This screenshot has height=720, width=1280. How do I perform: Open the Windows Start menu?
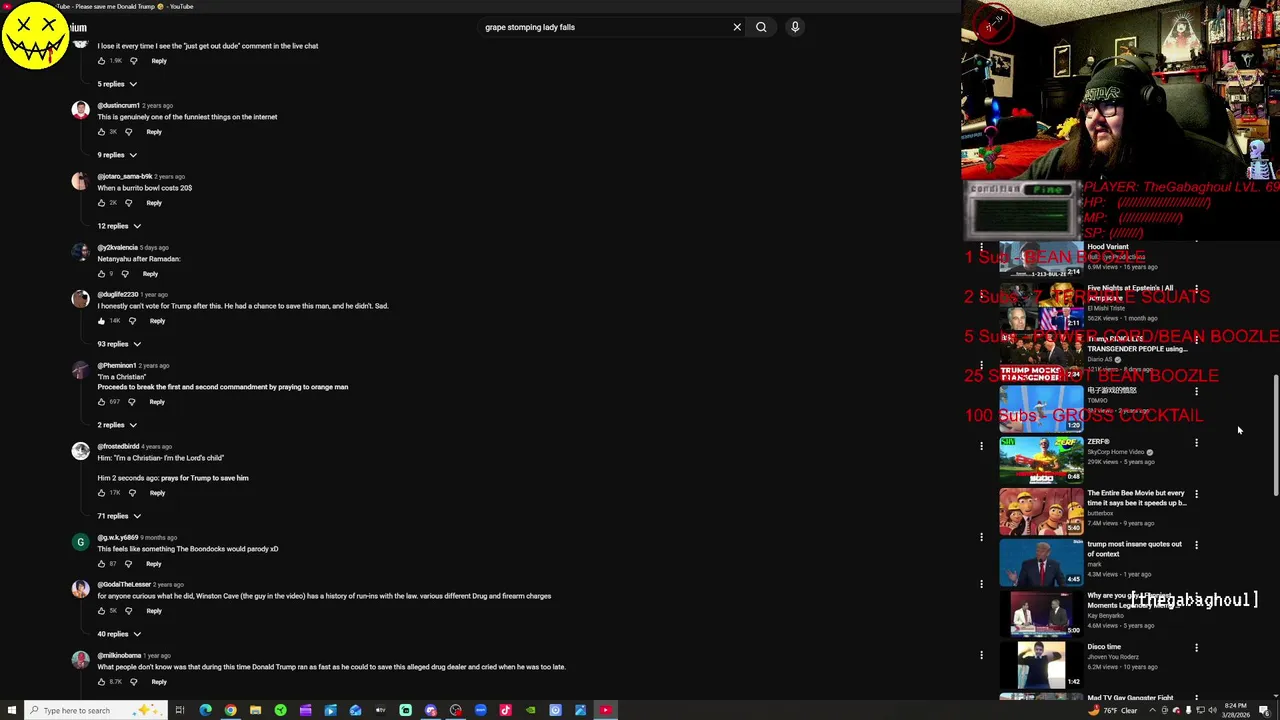(11, 710)
